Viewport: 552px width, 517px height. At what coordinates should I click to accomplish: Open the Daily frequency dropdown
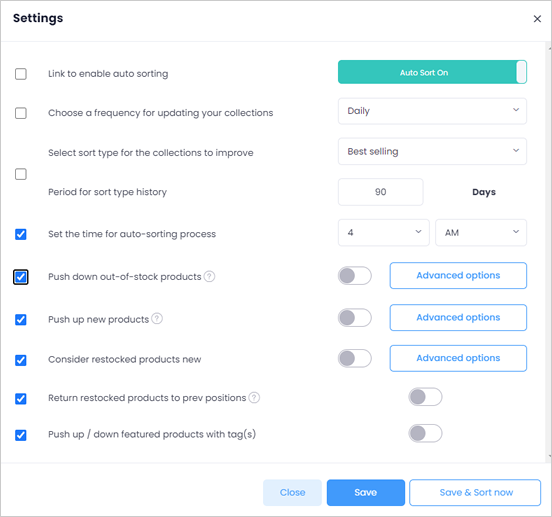click(432, 111)
